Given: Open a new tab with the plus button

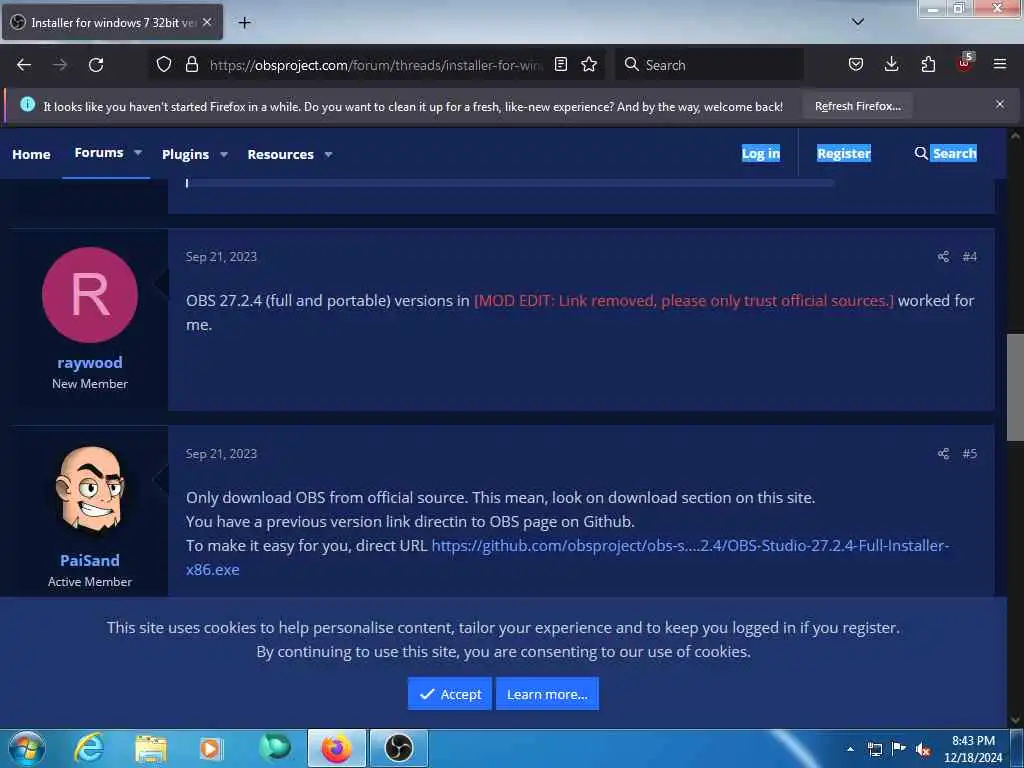Looking at the screenshot, I should point(244,23).
